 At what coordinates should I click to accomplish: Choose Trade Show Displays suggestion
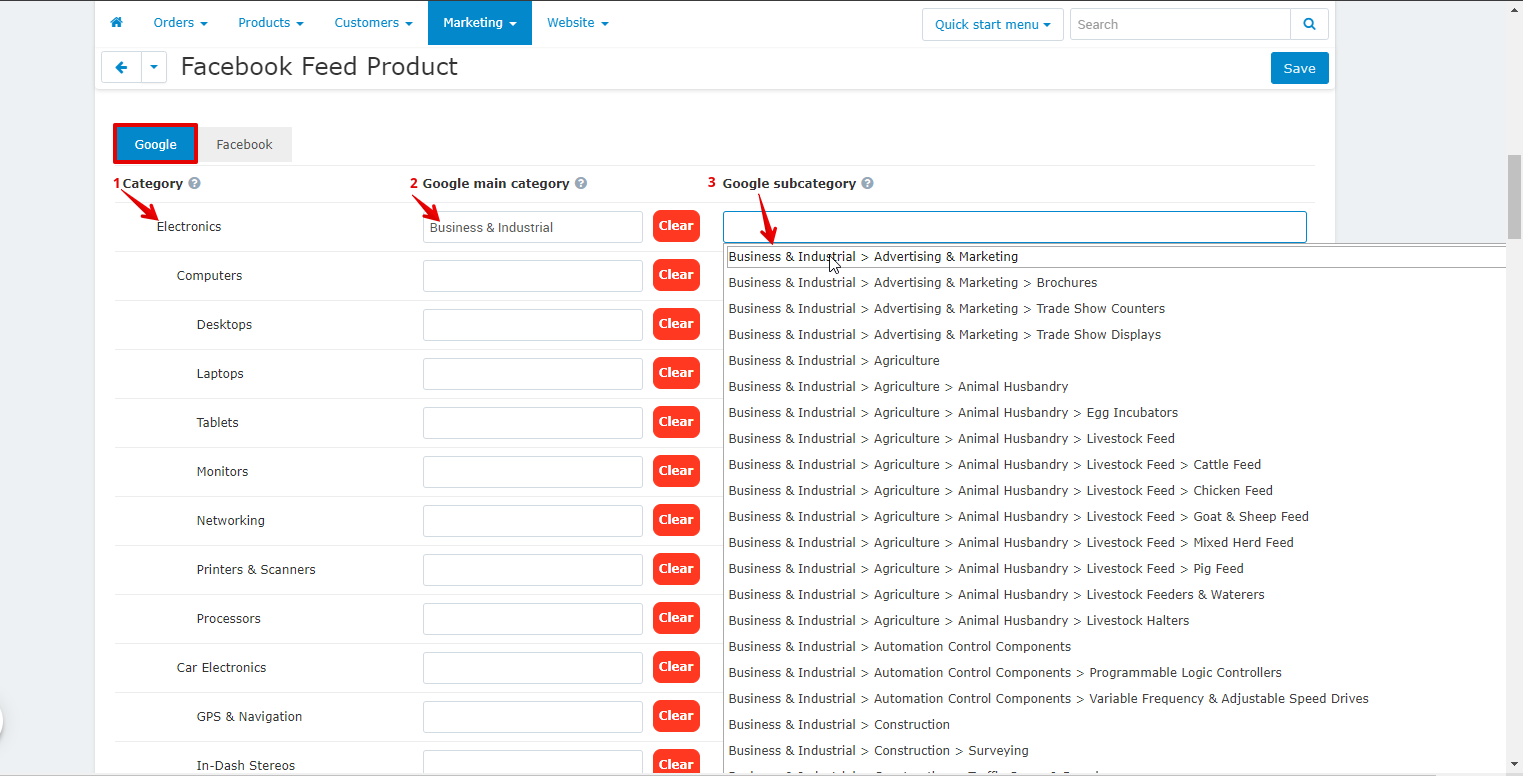tap(1115, 335)
